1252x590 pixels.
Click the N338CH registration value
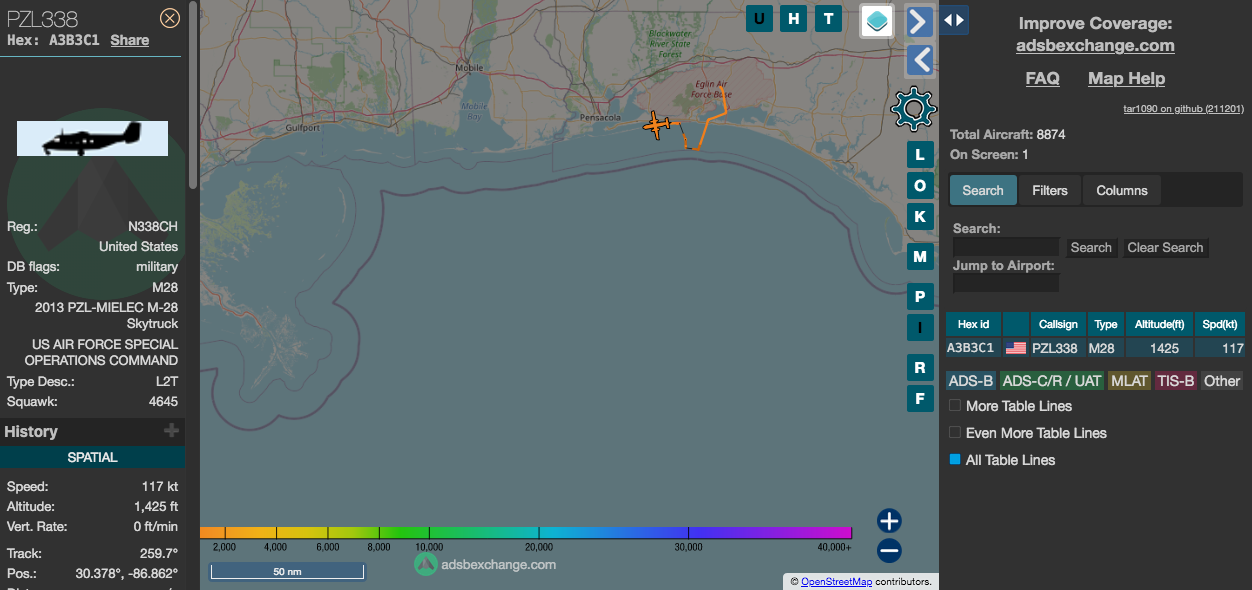point(153,226)
